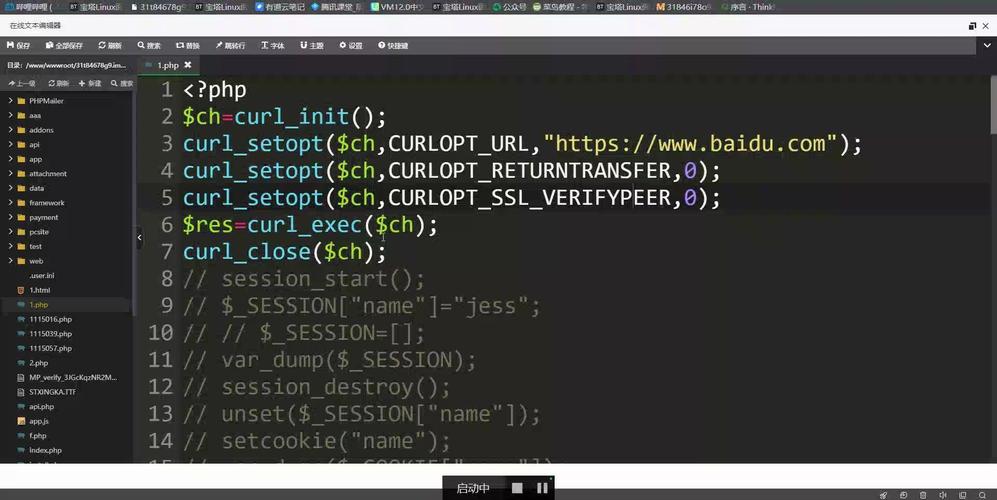The height and width of the screenshot is (500, 997).
Task: Switch to the 菜鸟教程 browser tab
Action: click(560, 7)
